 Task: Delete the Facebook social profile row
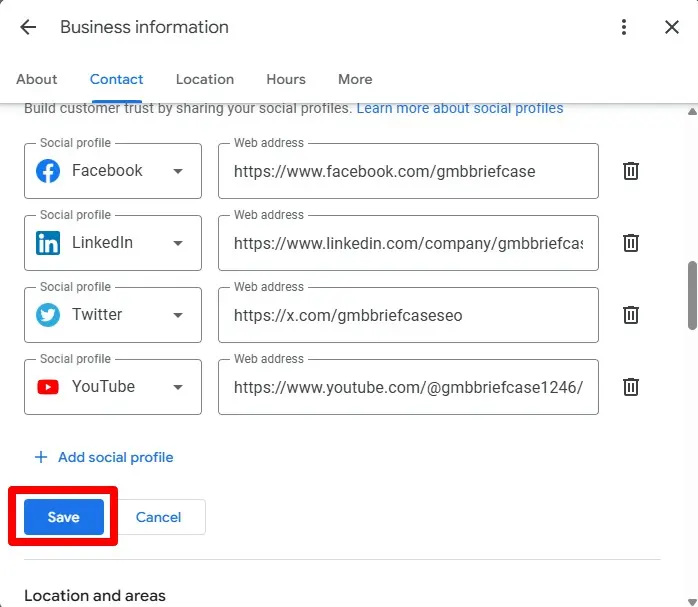[x=631, y=171]
